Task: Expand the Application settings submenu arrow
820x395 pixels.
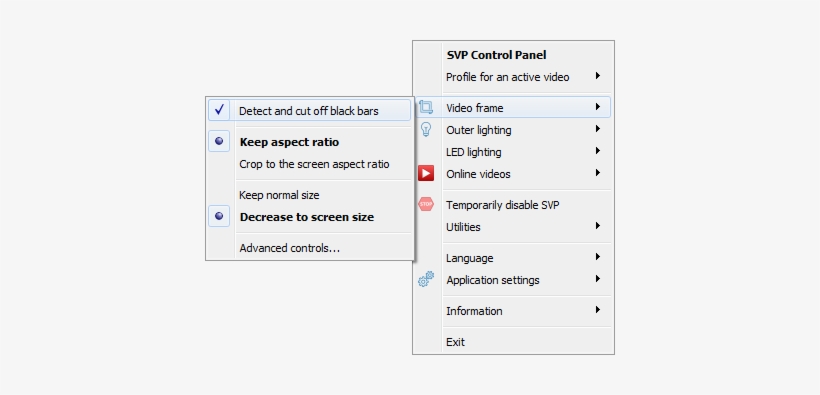Action: tap(597, 279)
